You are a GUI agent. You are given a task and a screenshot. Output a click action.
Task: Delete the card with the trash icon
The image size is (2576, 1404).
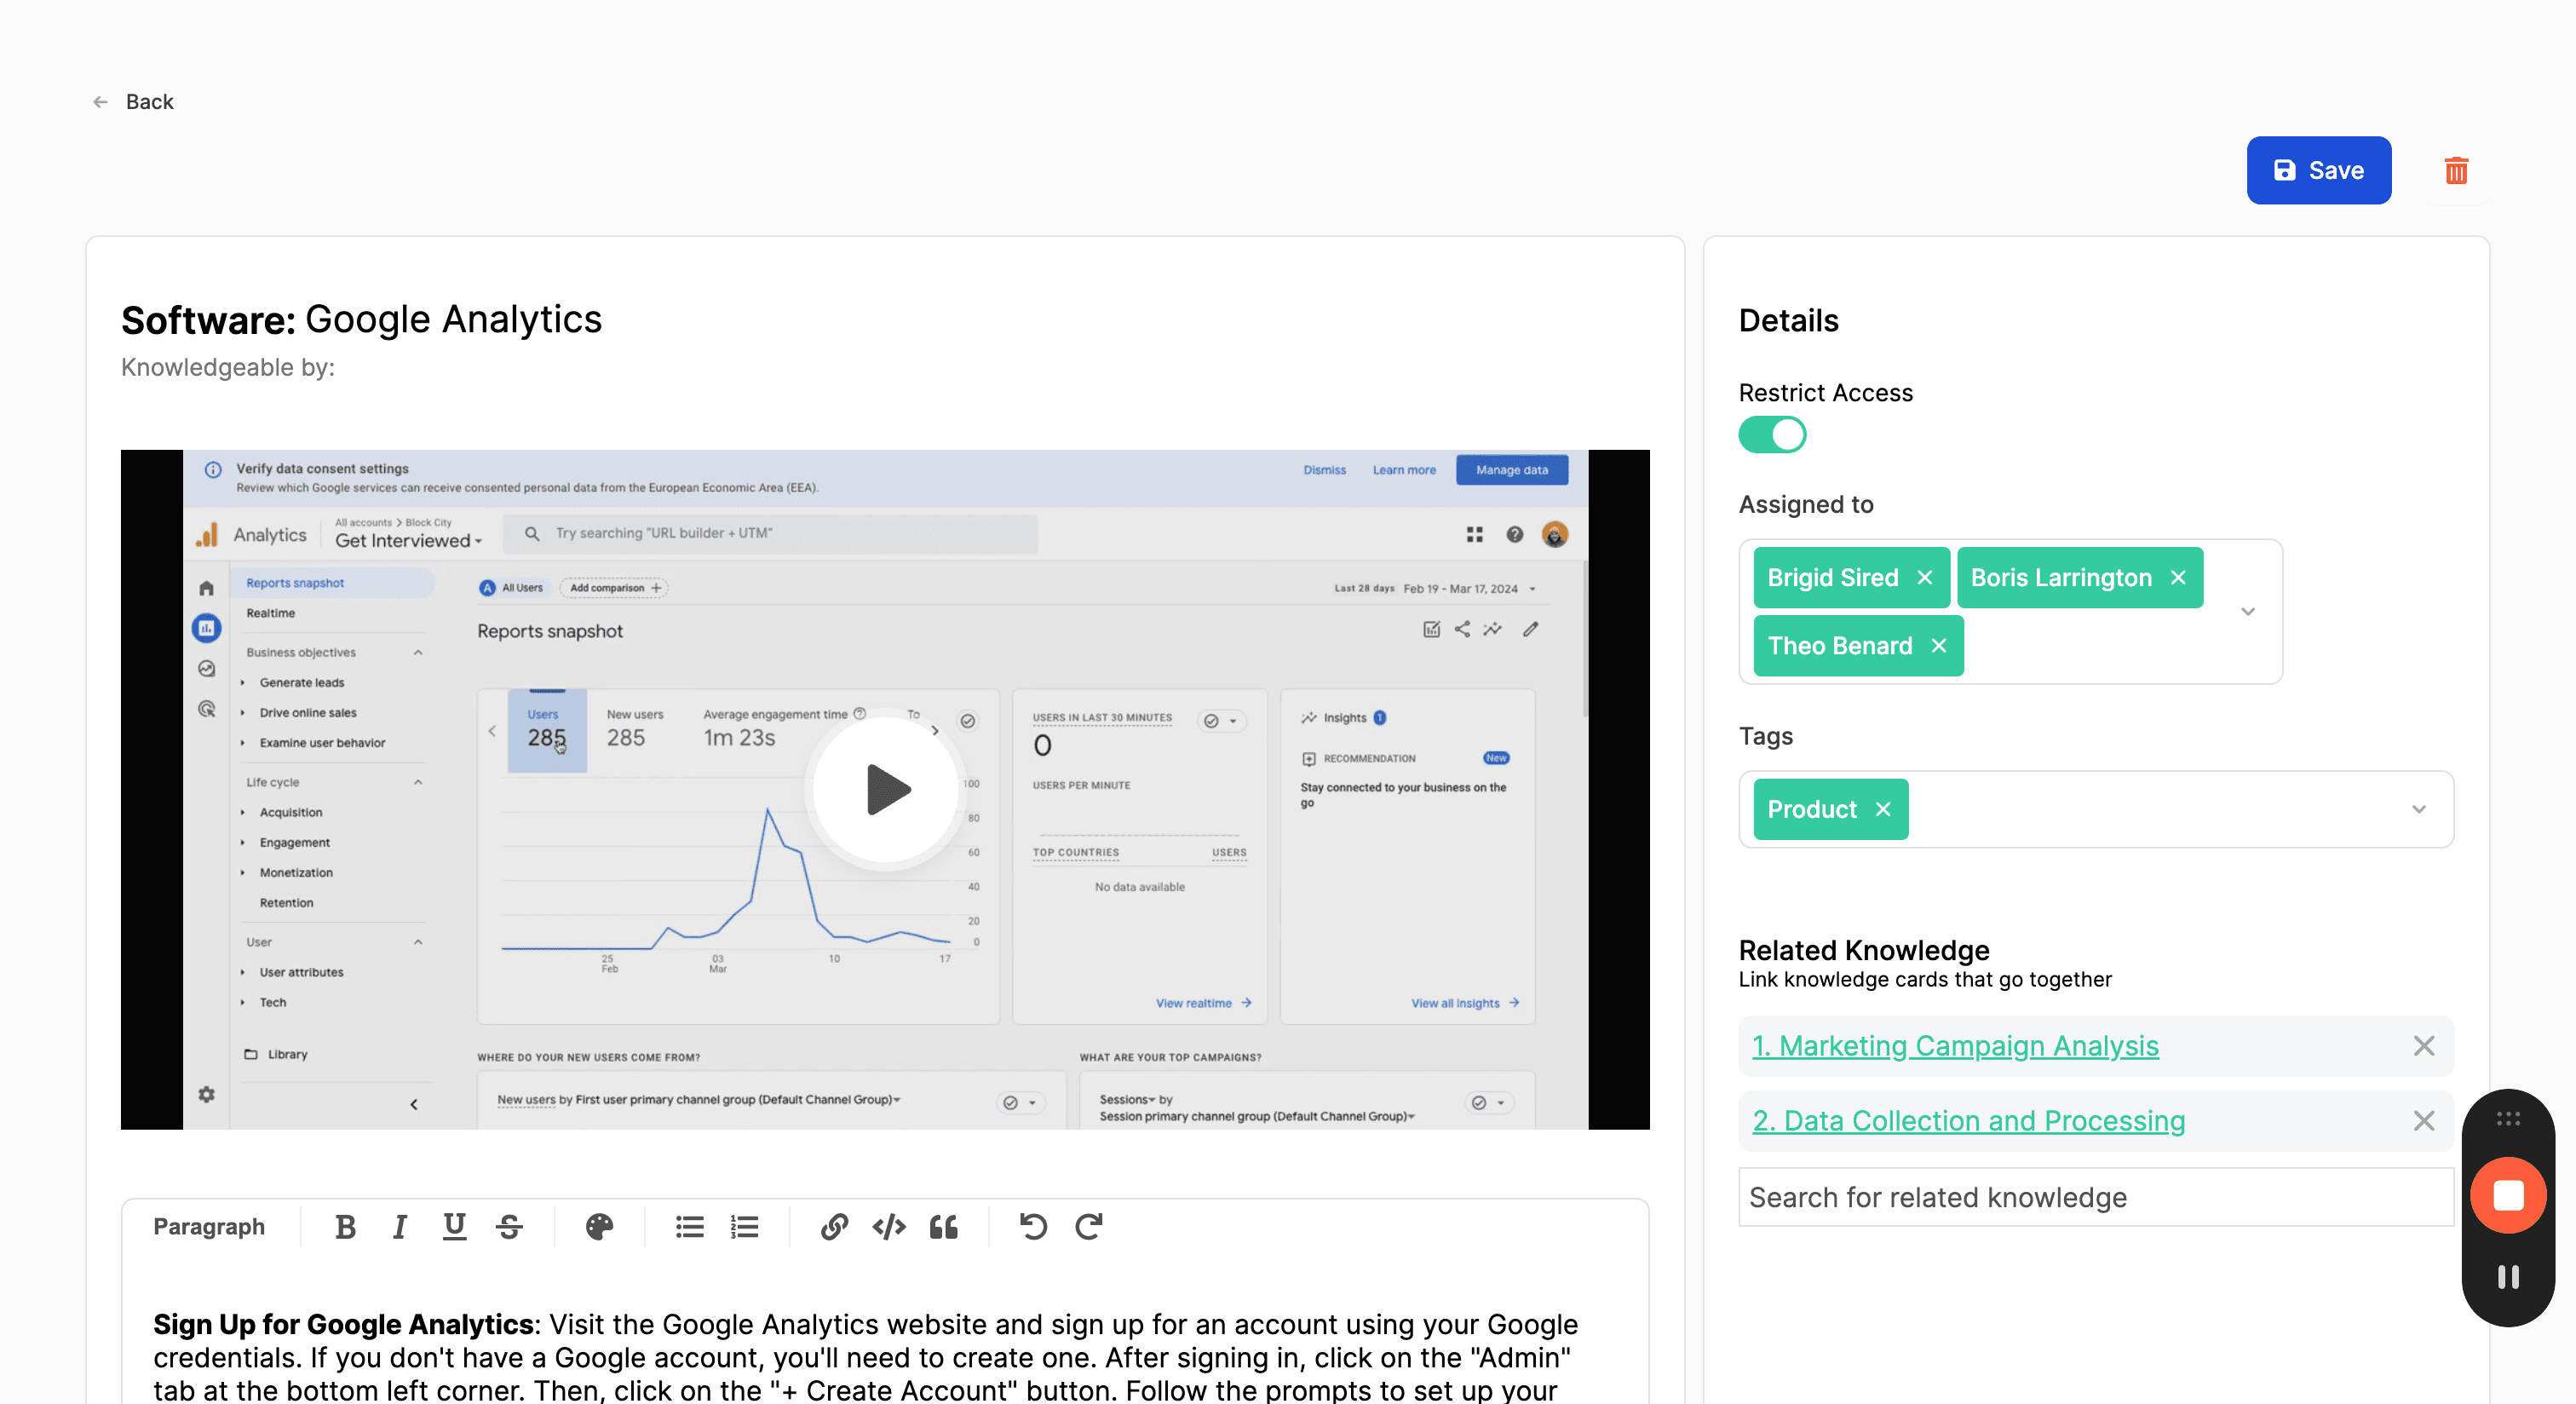(2456, 170)
